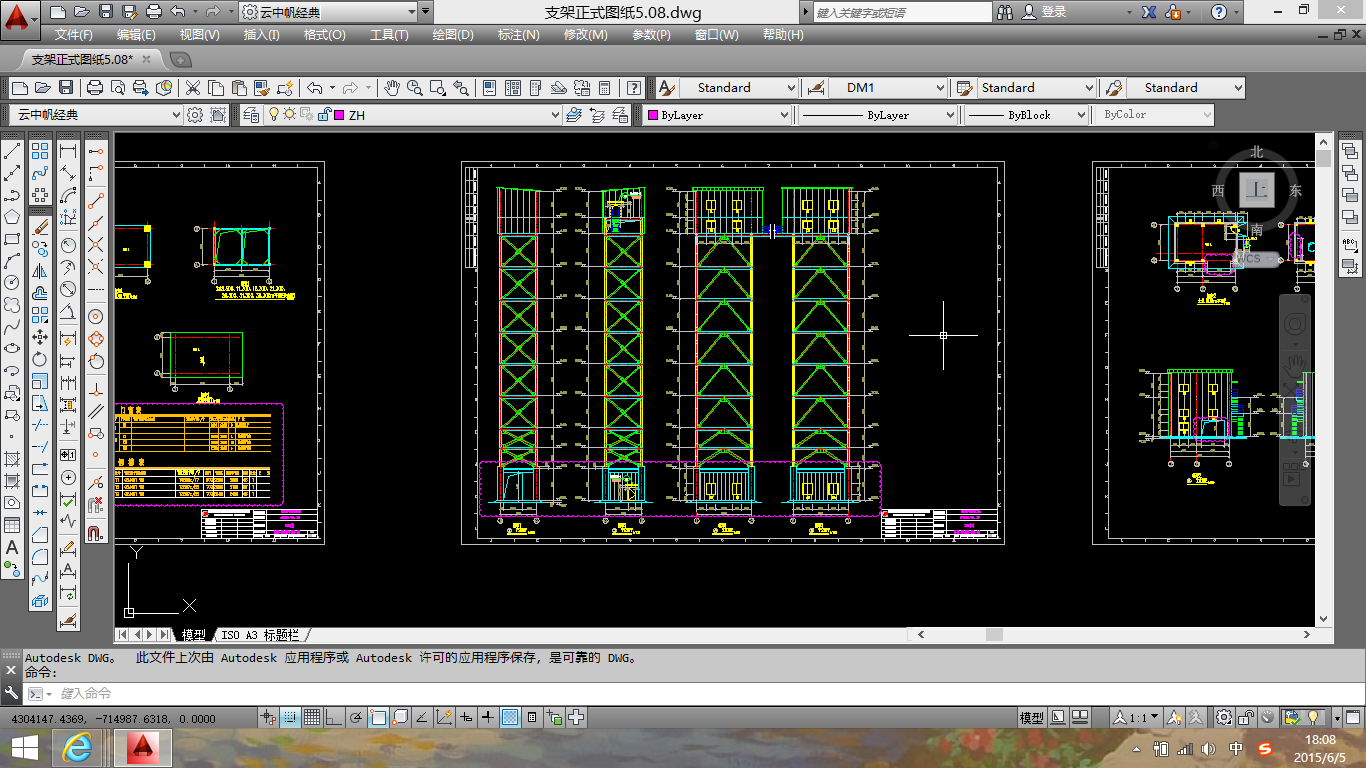Click the Plot printer icon
This screenshot has width=1366, height=768.
[x=95, y=88]
